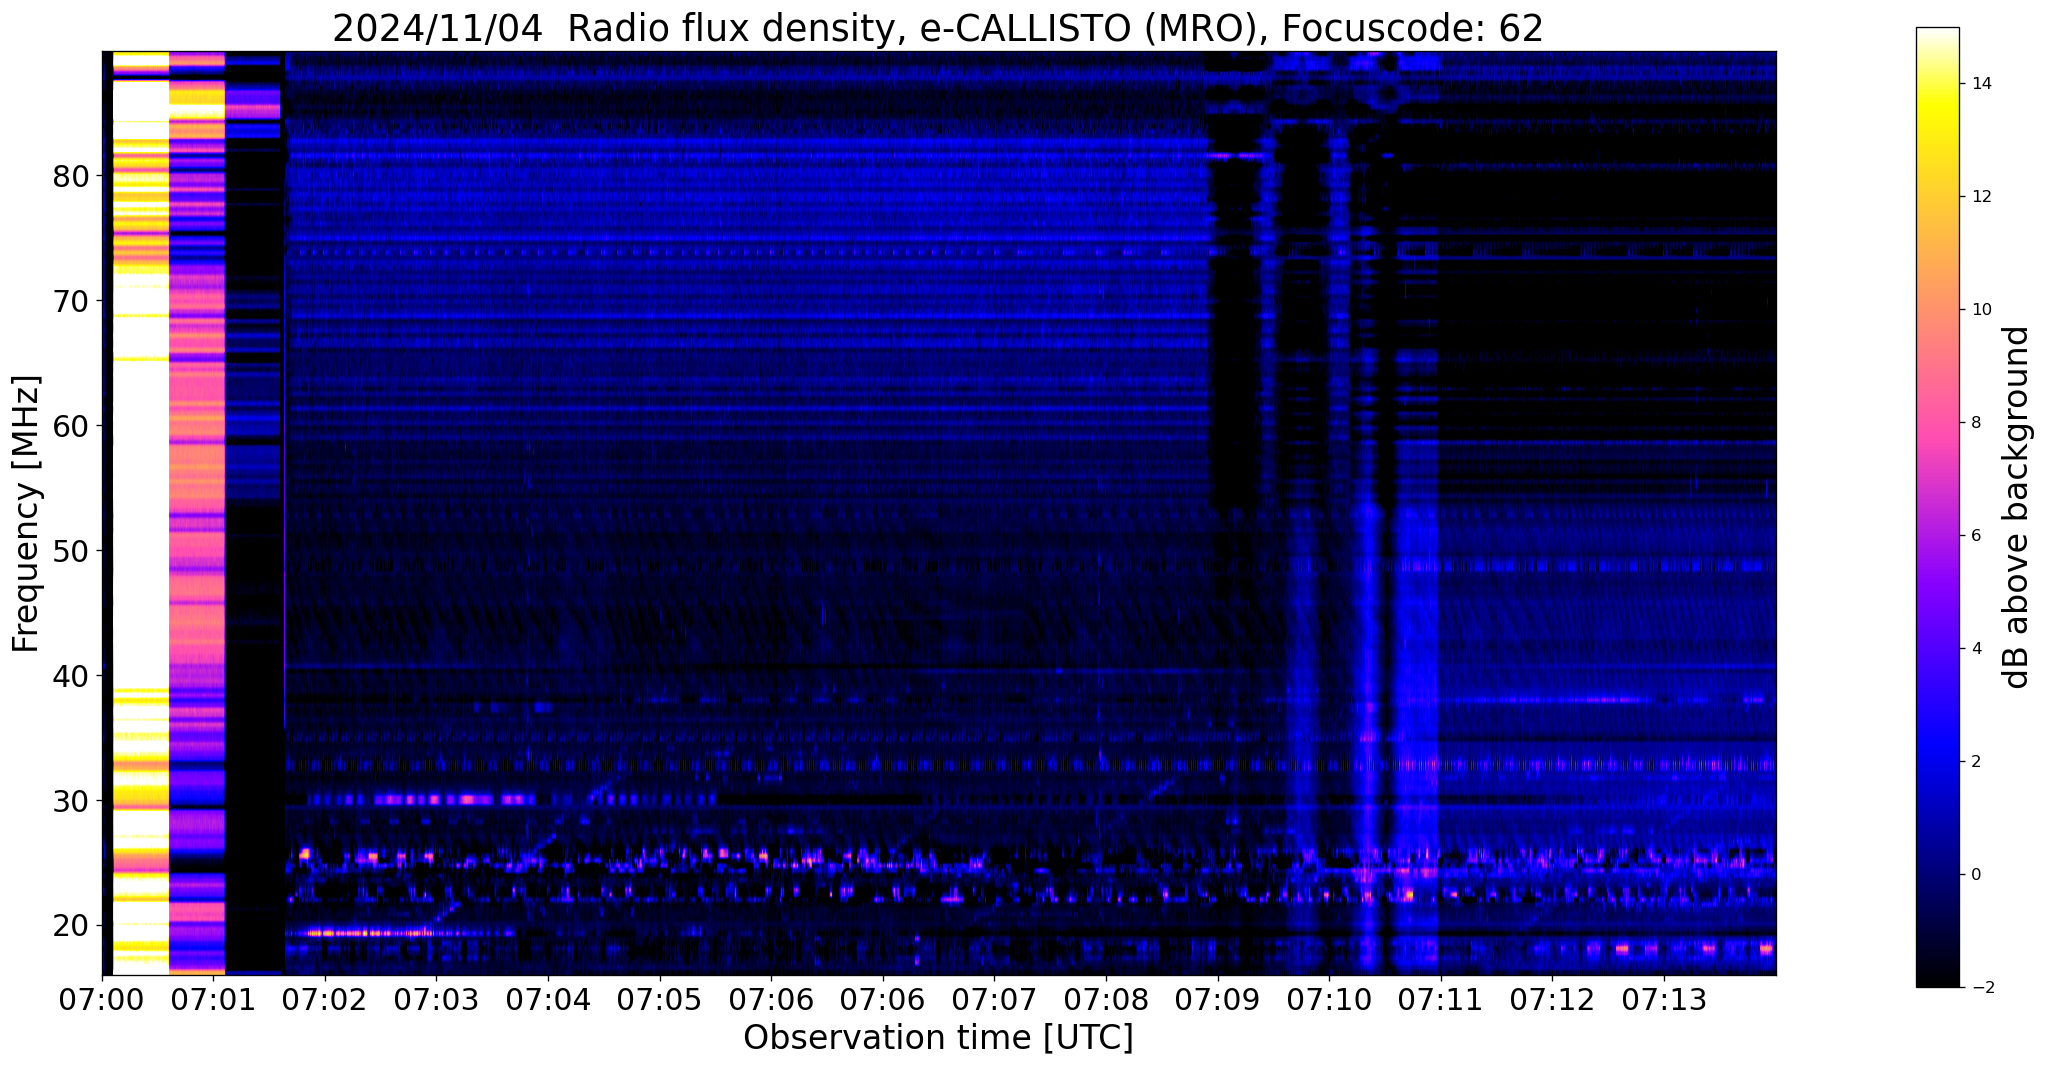This screenshot has width=2047, height=1067.
Task: Click the colorbar 4 dB tick label
Action: pos(1974,649)
